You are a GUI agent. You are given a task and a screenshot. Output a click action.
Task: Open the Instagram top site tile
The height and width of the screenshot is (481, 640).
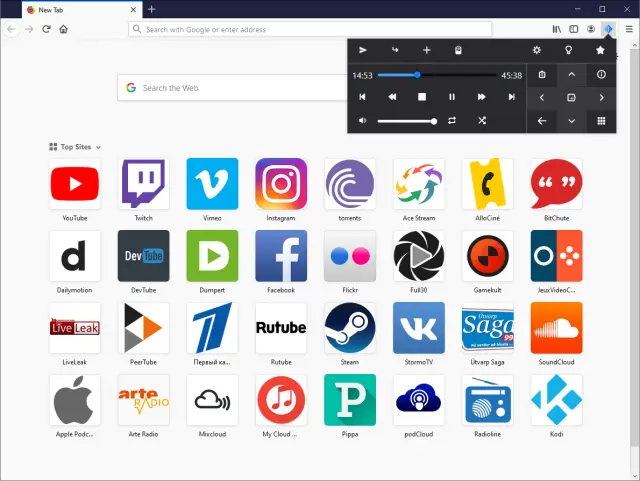[281, 184]
